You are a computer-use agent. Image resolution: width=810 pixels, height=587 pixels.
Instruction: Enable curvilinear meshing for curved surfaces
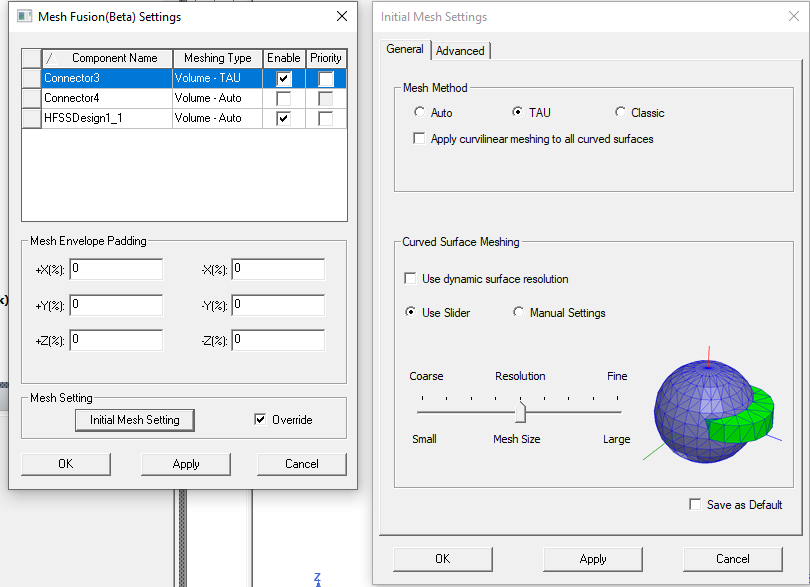pyautogui.click(x=419, y=139)
